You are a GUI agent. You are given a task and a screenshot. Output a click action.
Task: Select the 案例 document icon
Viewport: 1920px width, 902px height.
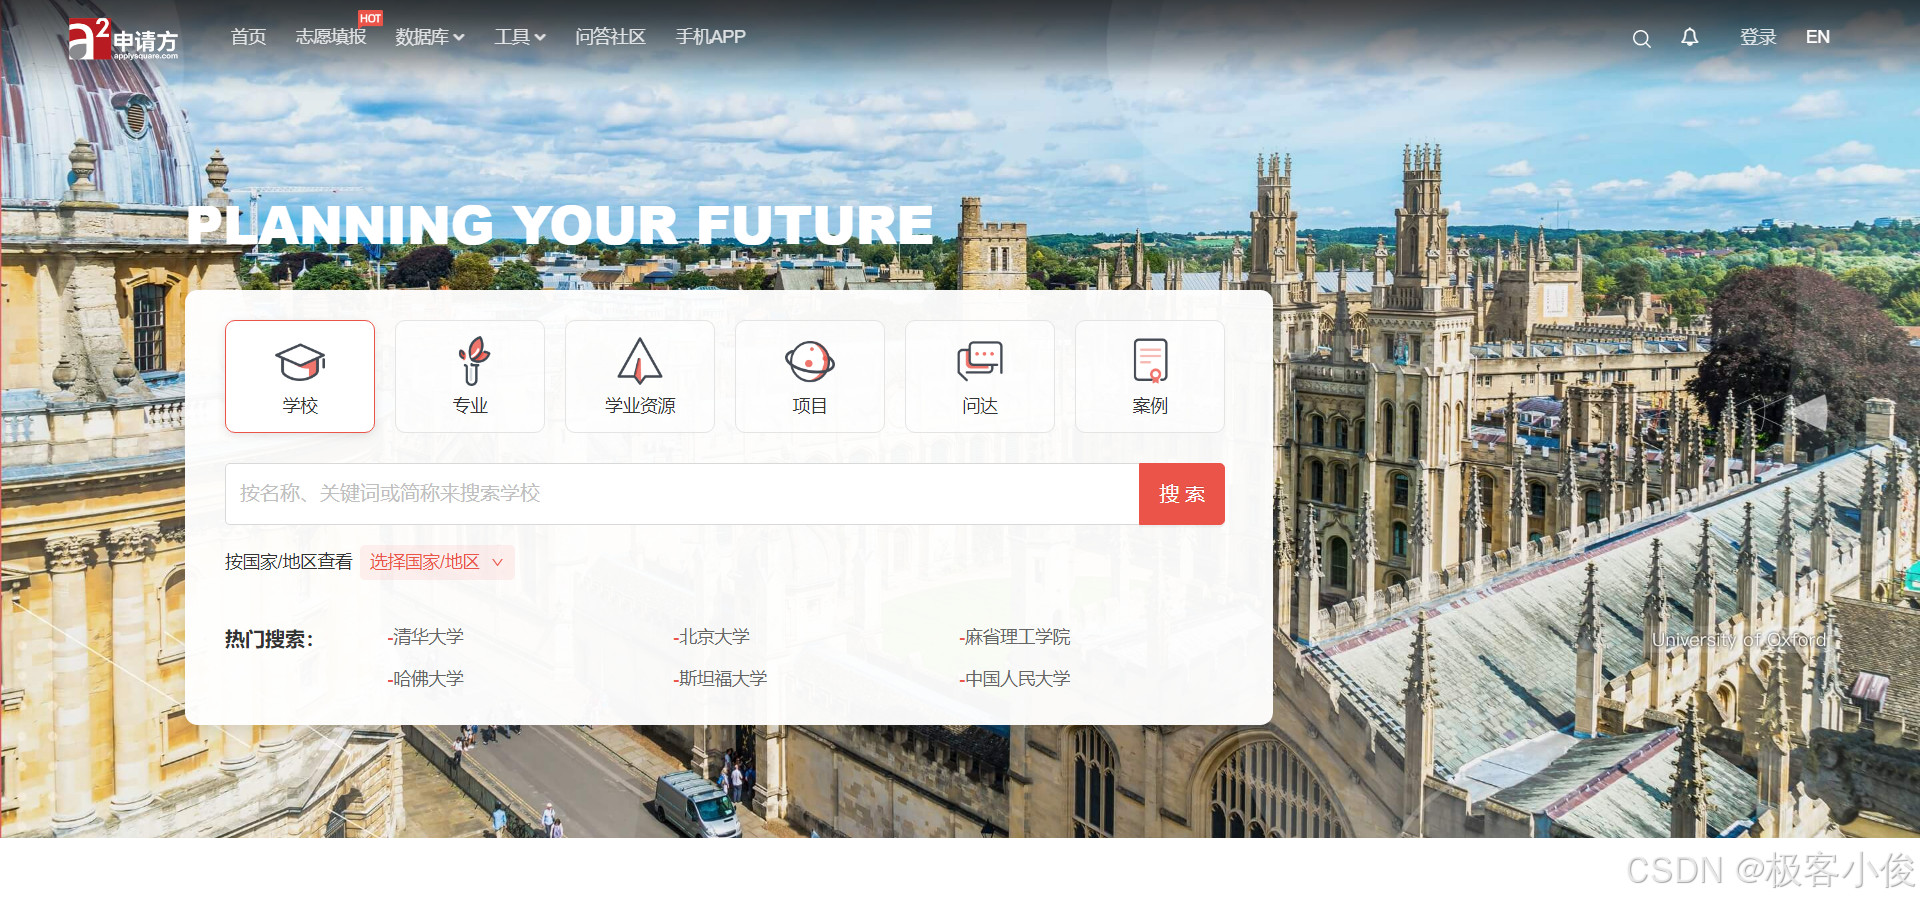1150,376
